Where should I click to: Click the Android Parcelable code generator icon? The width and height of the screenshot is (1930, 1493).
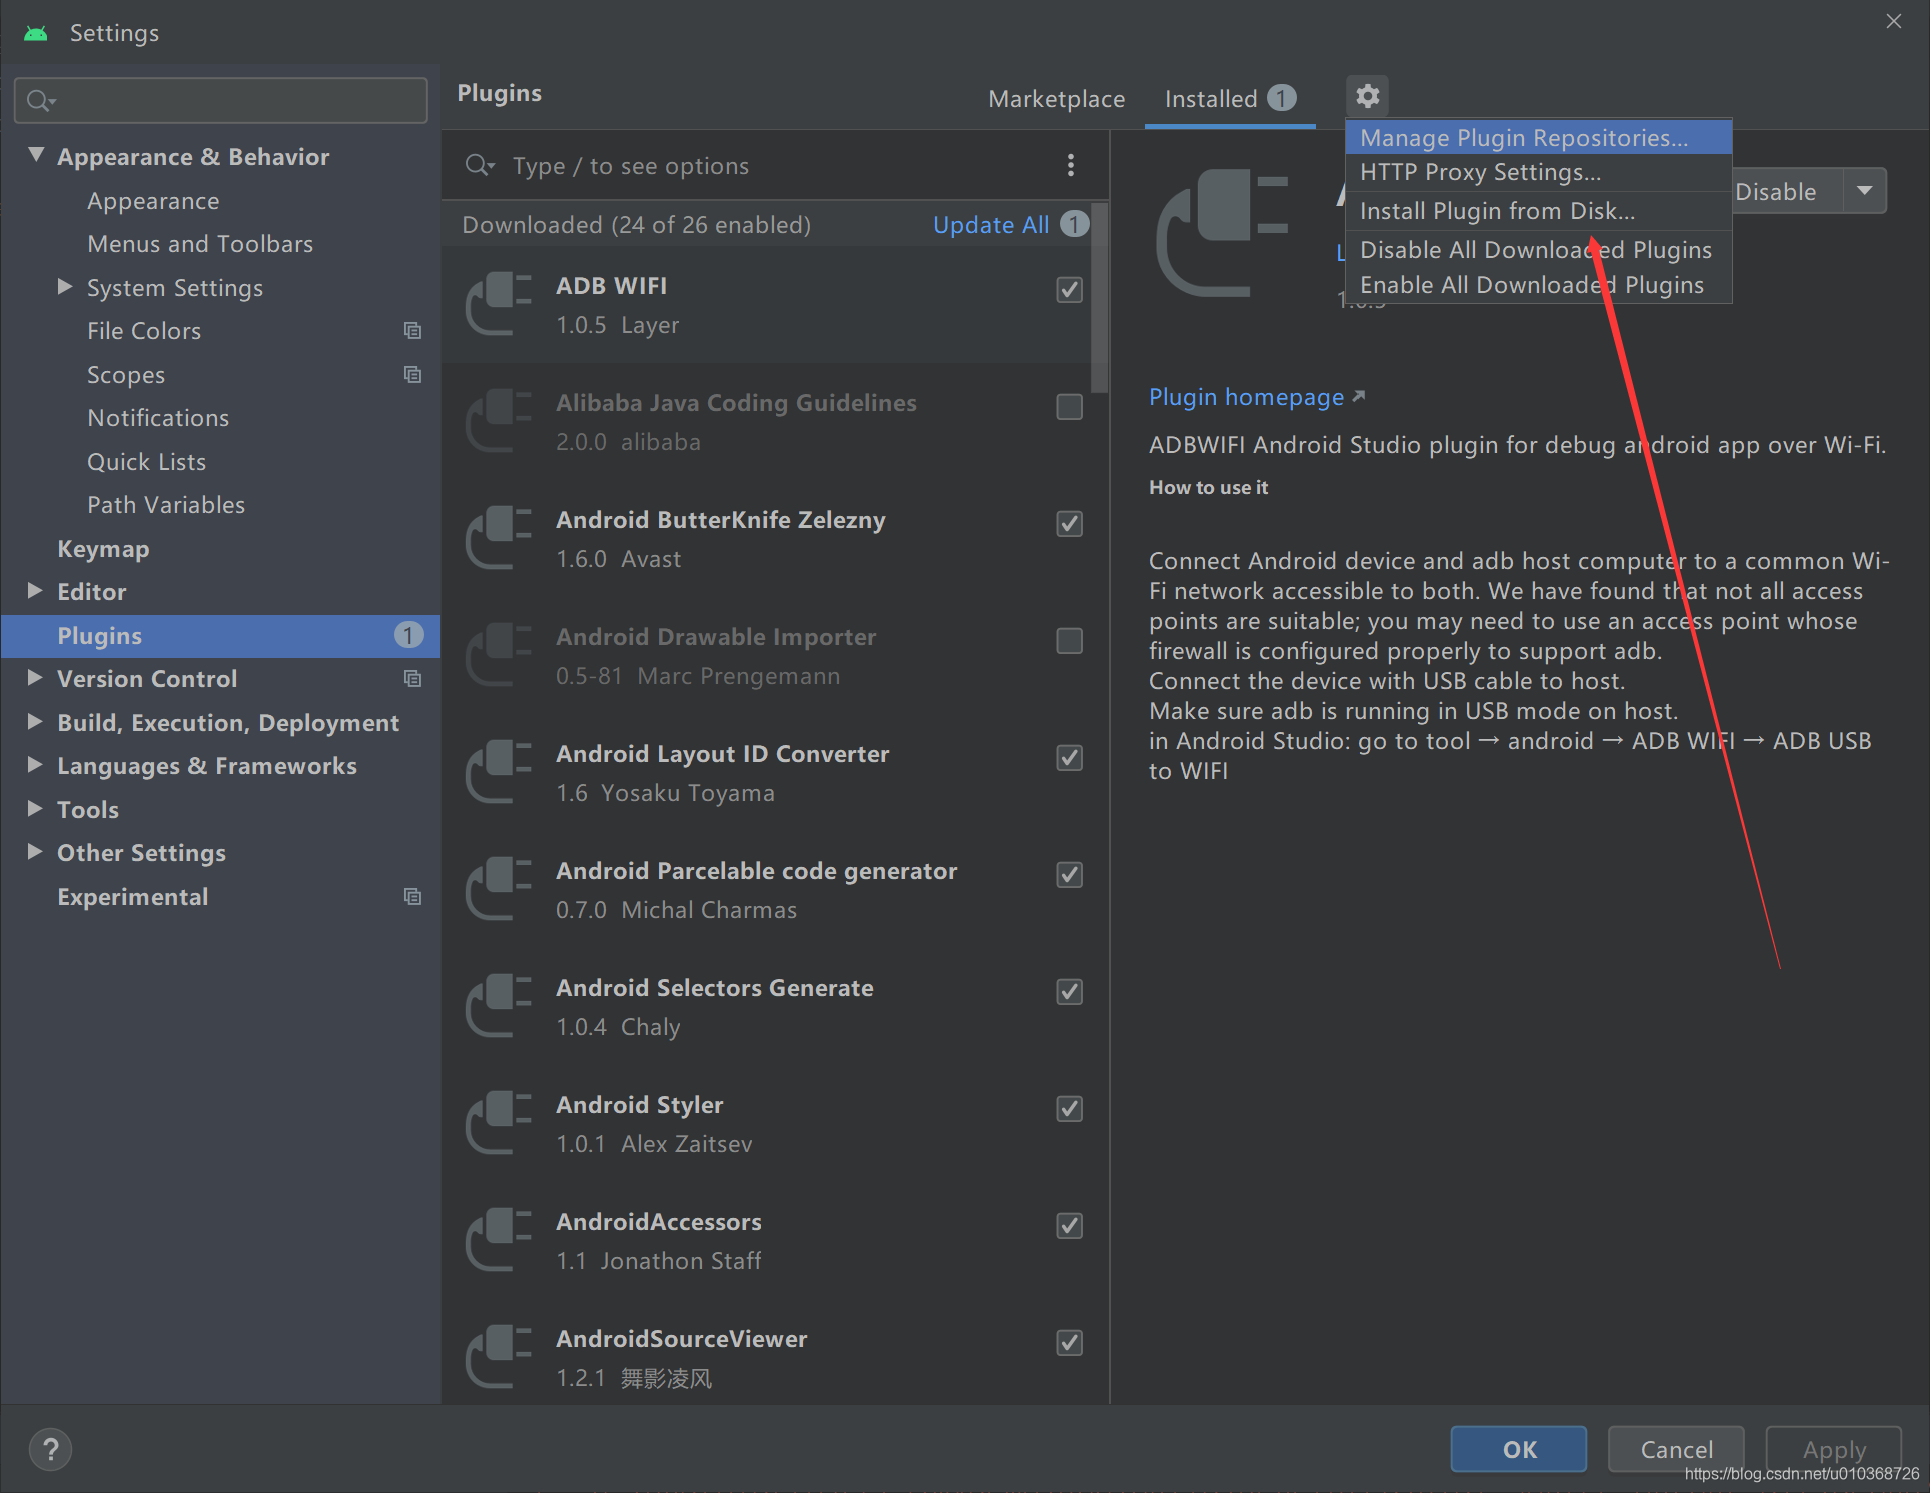click(498, 889)
